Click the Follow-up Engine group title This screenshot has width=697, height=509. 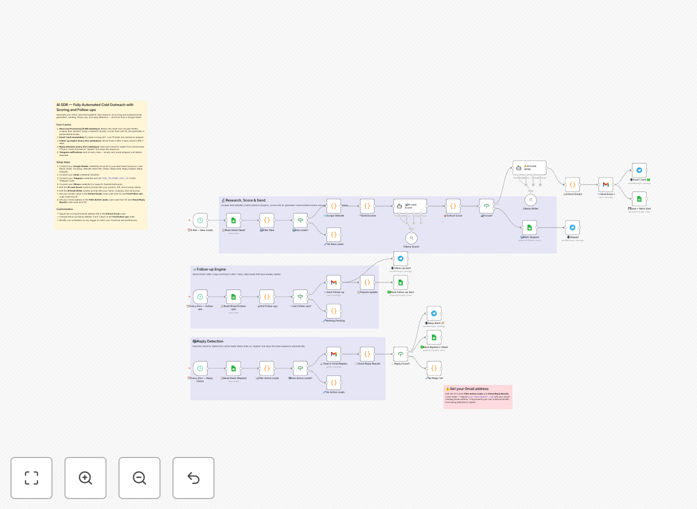coord(210,269)
